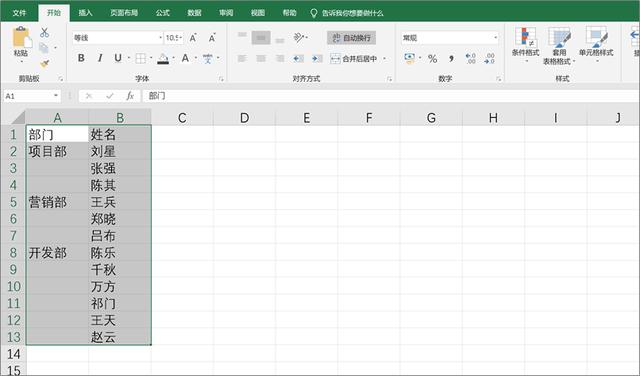The image size is (640, 376).
Task: Click the Paste clipboard icon
Action: [21, 36]
